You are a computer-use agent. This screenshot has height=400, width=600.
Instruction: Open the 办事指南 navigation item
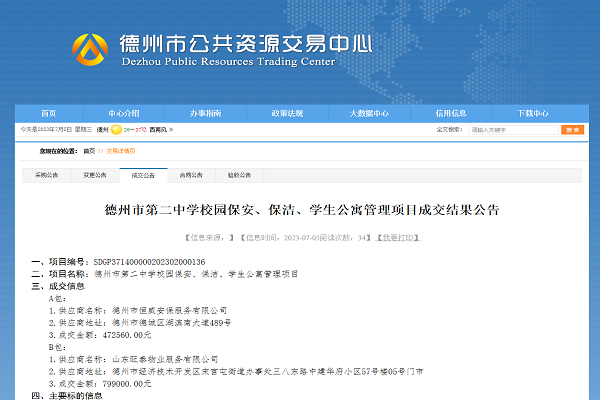pyautogui.click(x=205, y=113)
